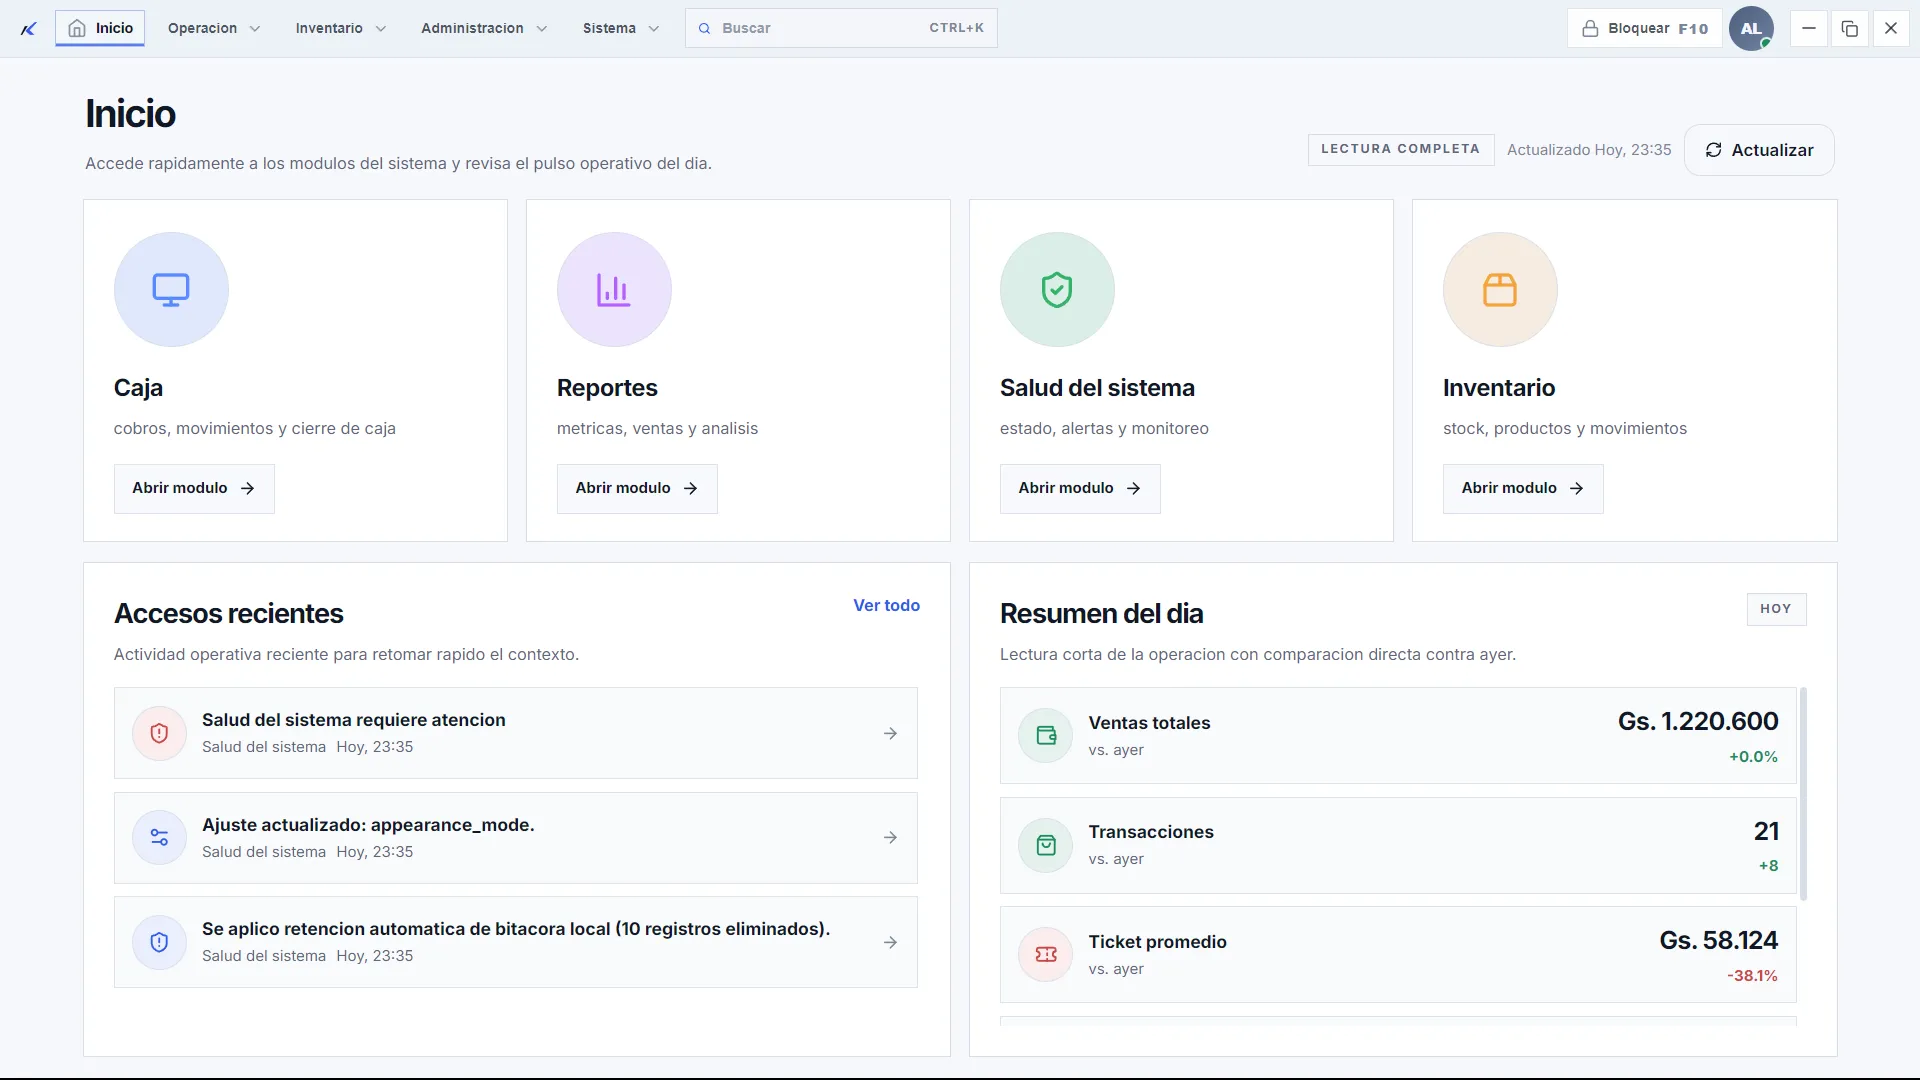Click arrow on Ajuste actualizado row
1920x1080 pixels.
click(890, 838)
